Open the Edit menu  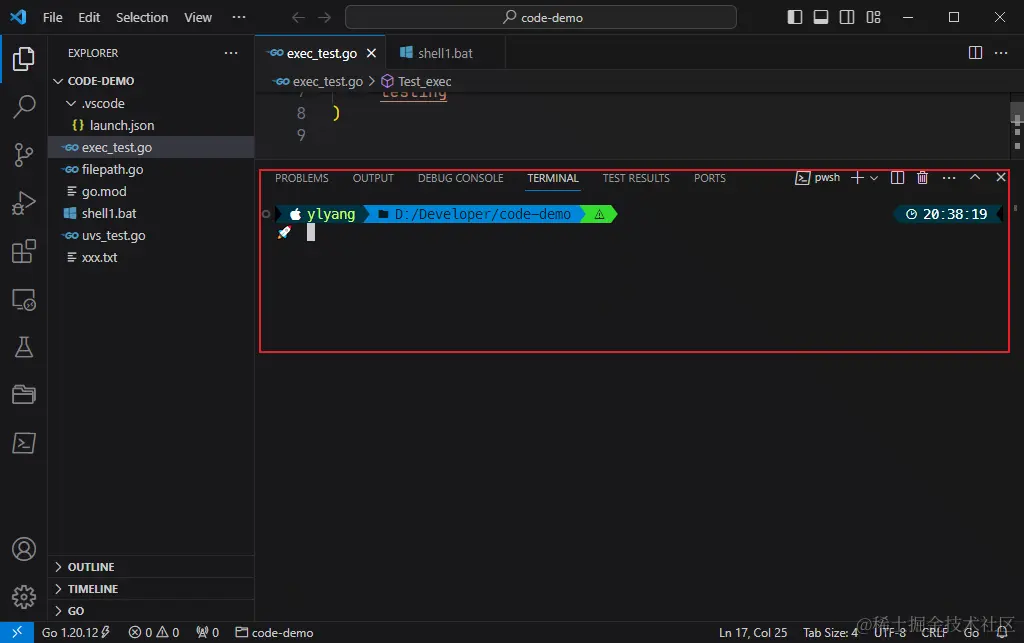(89, 18)
